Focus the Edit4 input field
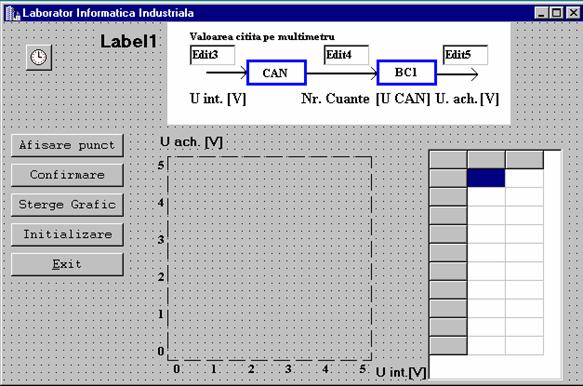583x386 pixels. (x=346, y=55)
